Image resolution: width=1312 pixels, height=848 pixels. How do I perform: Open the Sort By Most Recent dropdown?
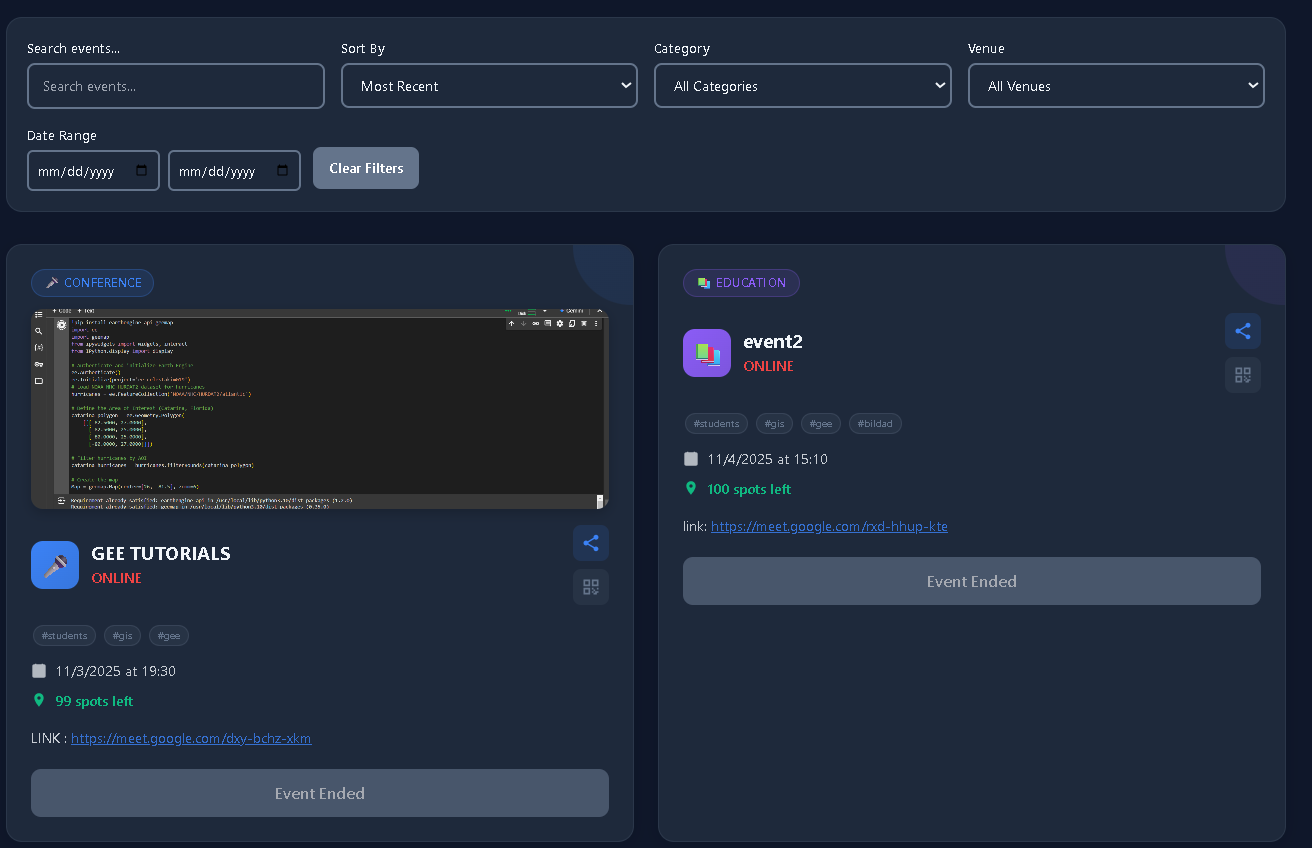[x=489, y=86]
